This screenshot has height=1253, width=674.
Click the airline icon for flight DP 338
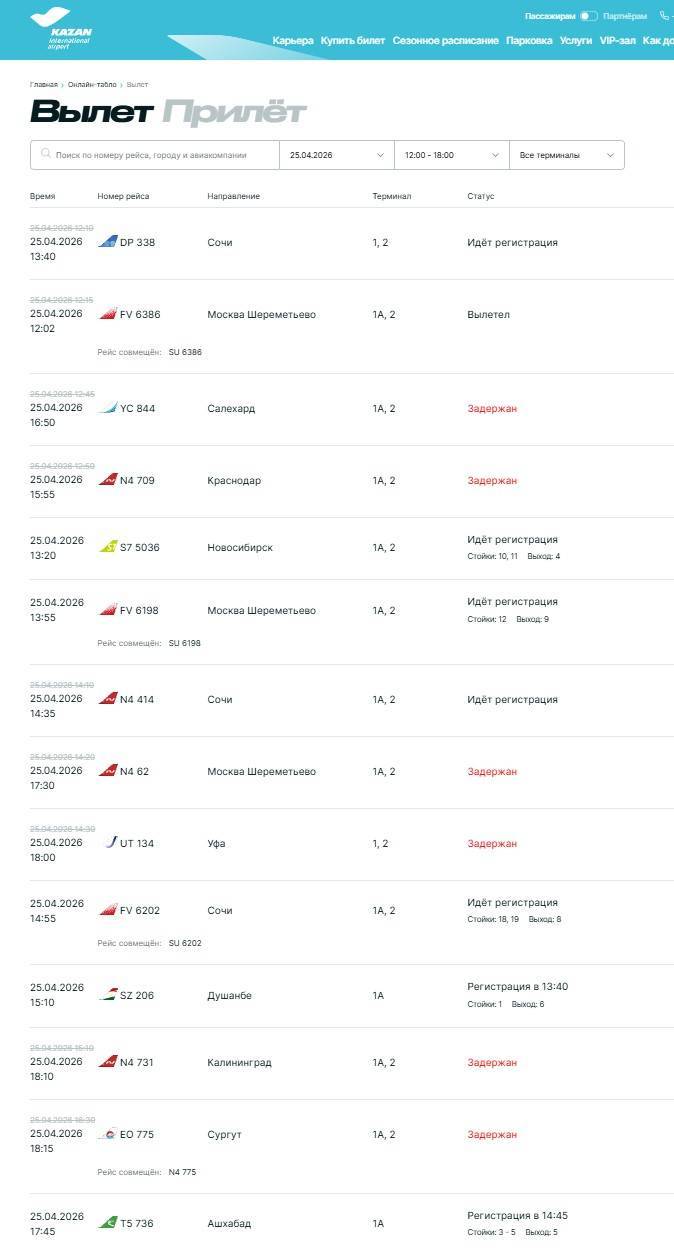[x=107, y=242]
